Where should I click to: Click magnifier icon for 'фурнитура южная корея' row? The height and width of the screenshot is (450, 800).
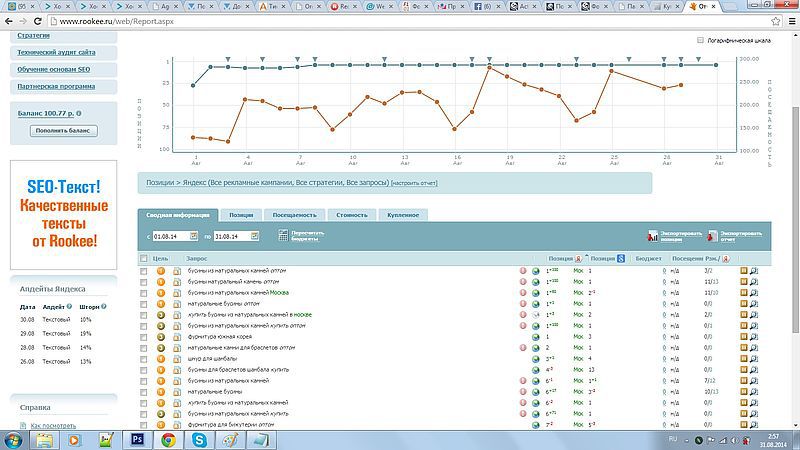pos(755,336)
